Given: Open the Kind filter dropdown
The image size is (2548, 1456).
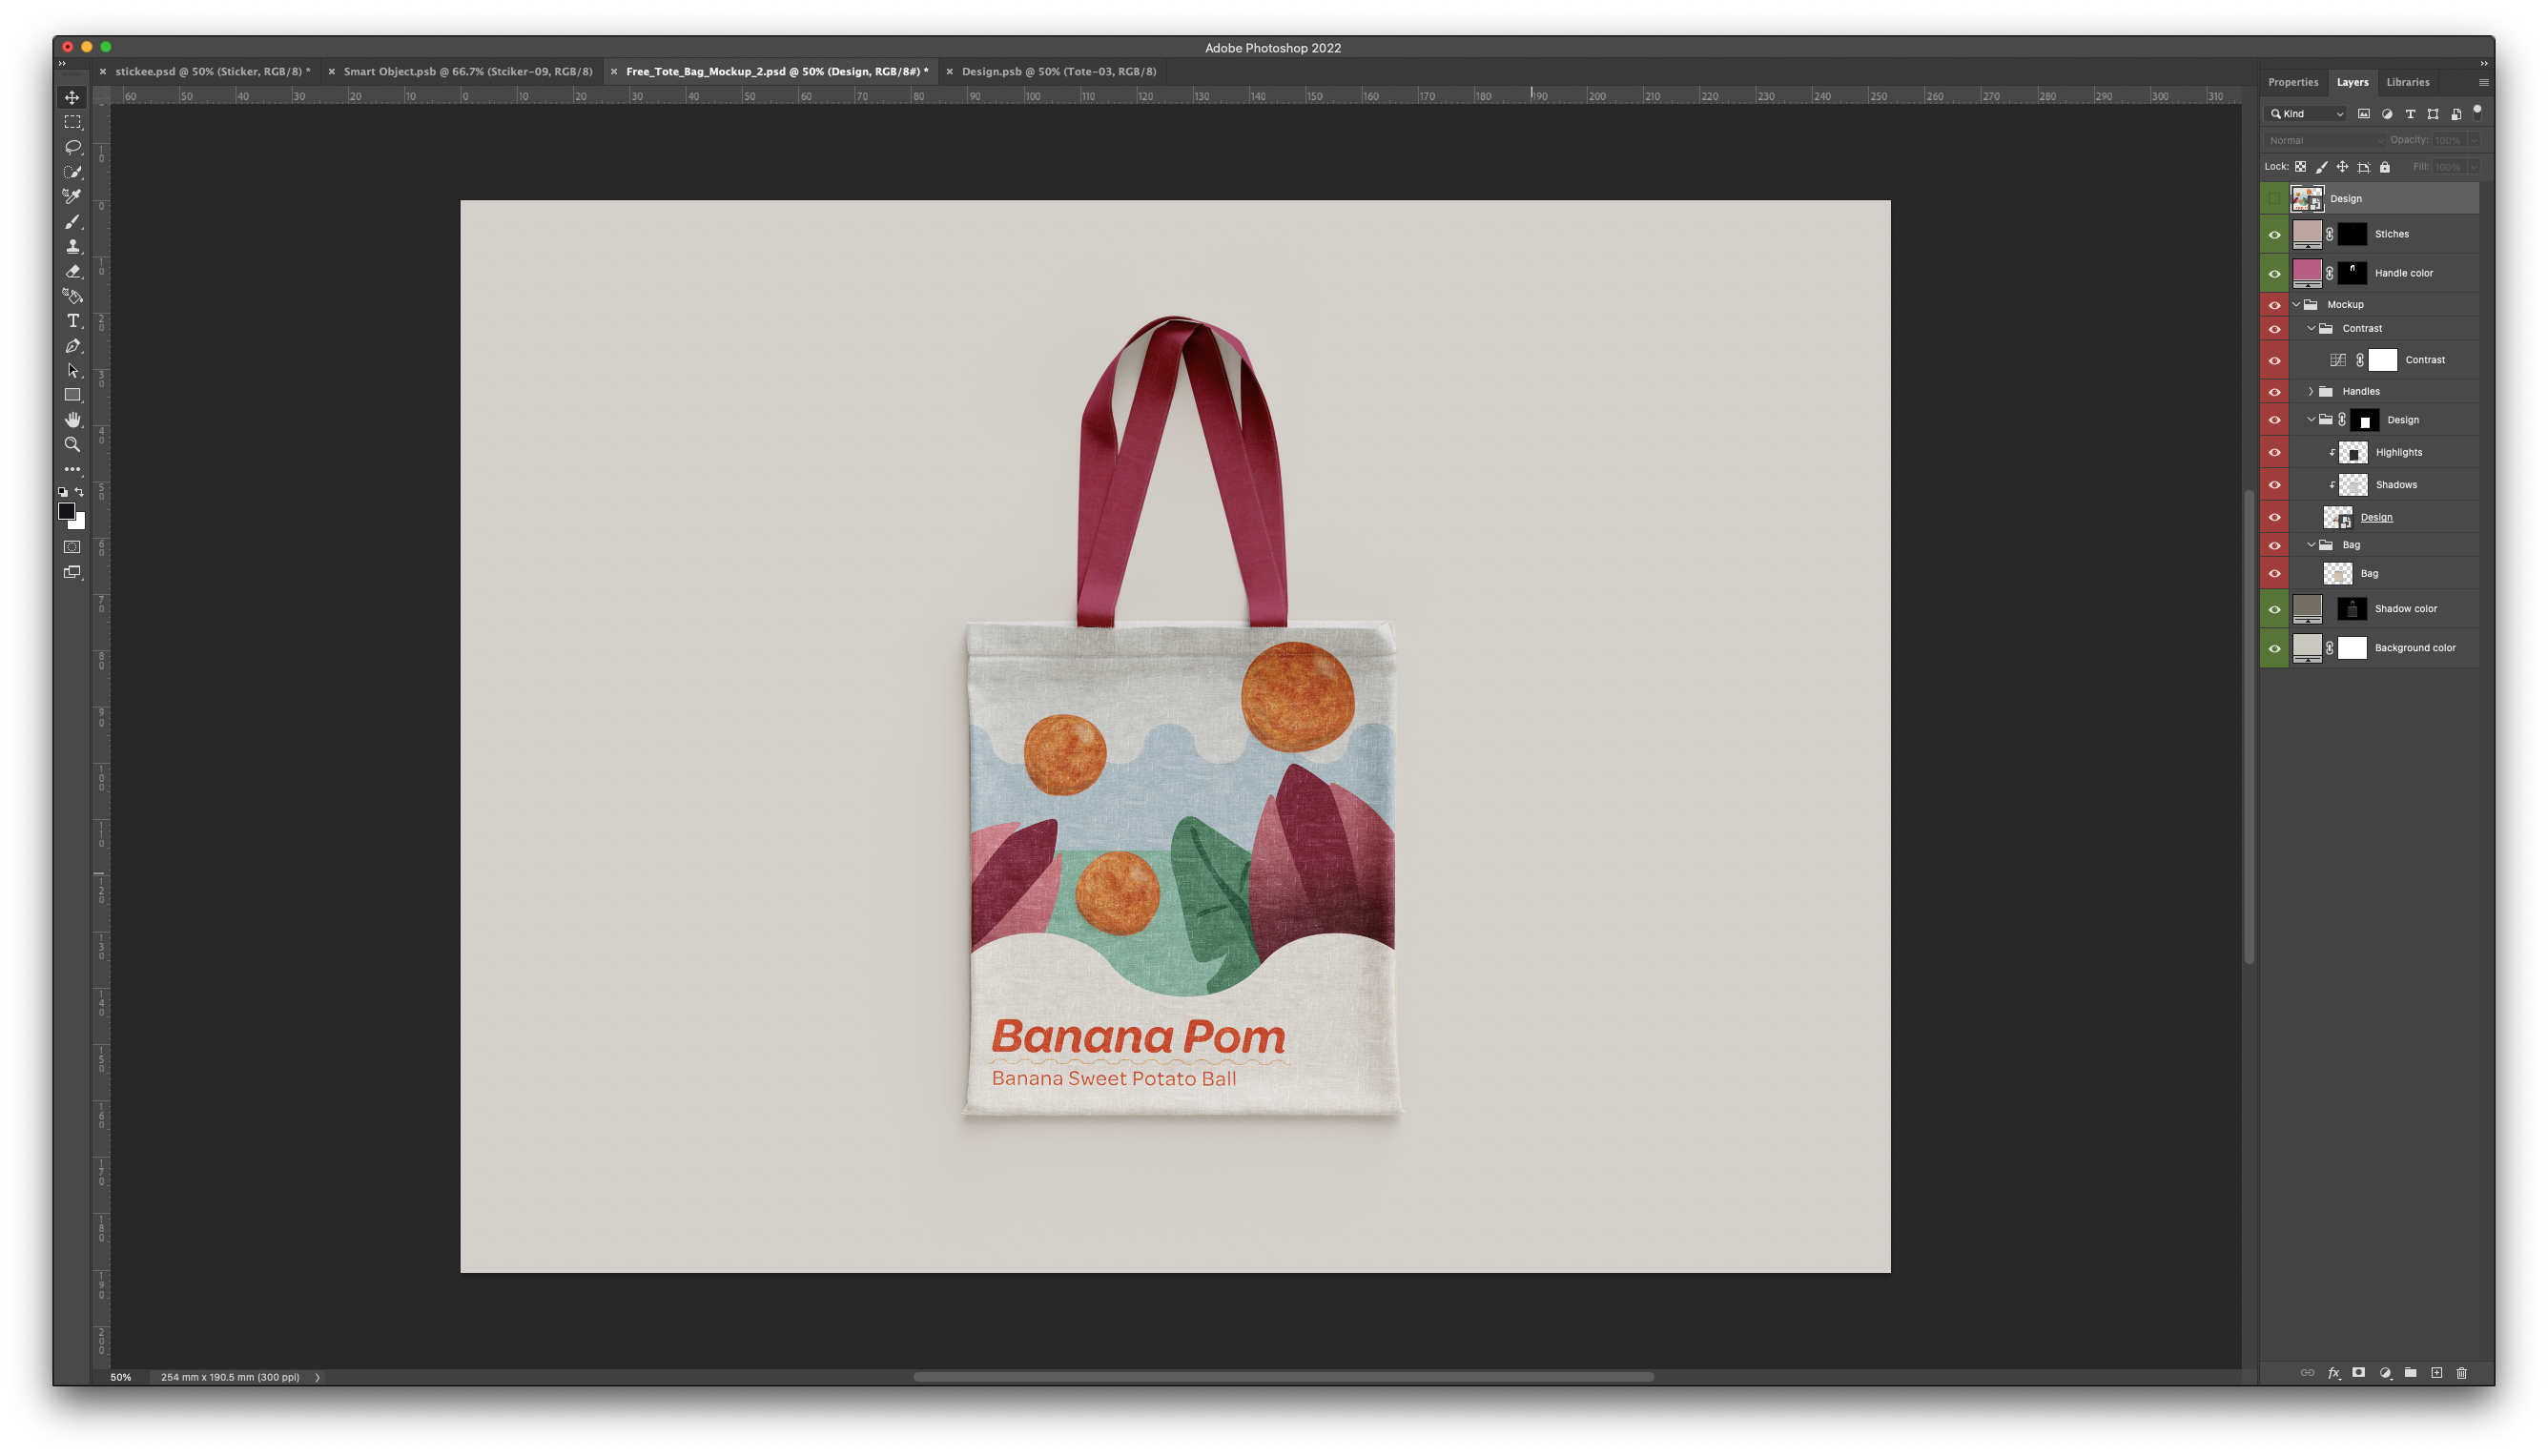Looking at the screenshot, I should point(2306,114).
